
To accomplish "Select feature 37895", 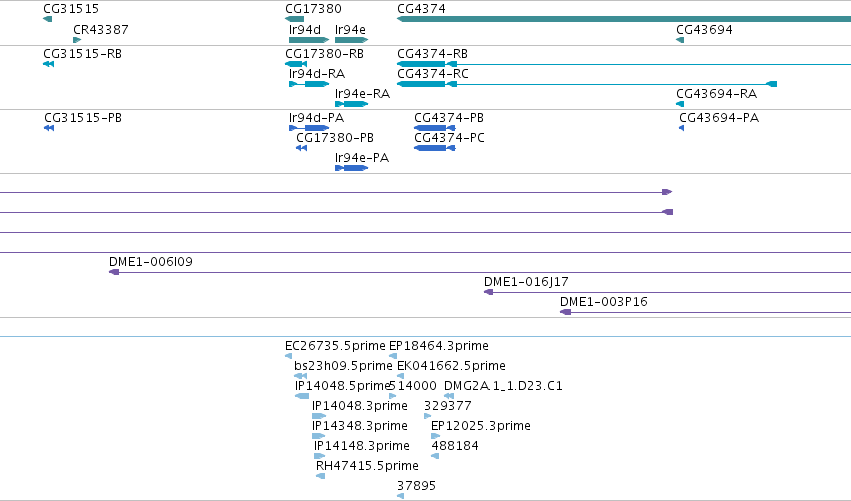I will (416, 486).
